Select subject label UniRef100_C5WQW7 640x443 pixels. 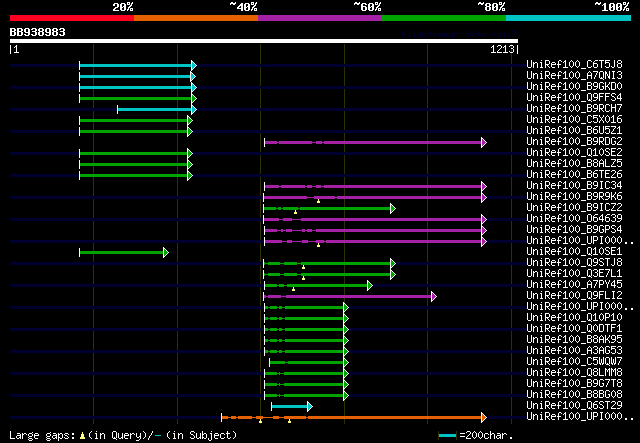[x=574, y=362]
